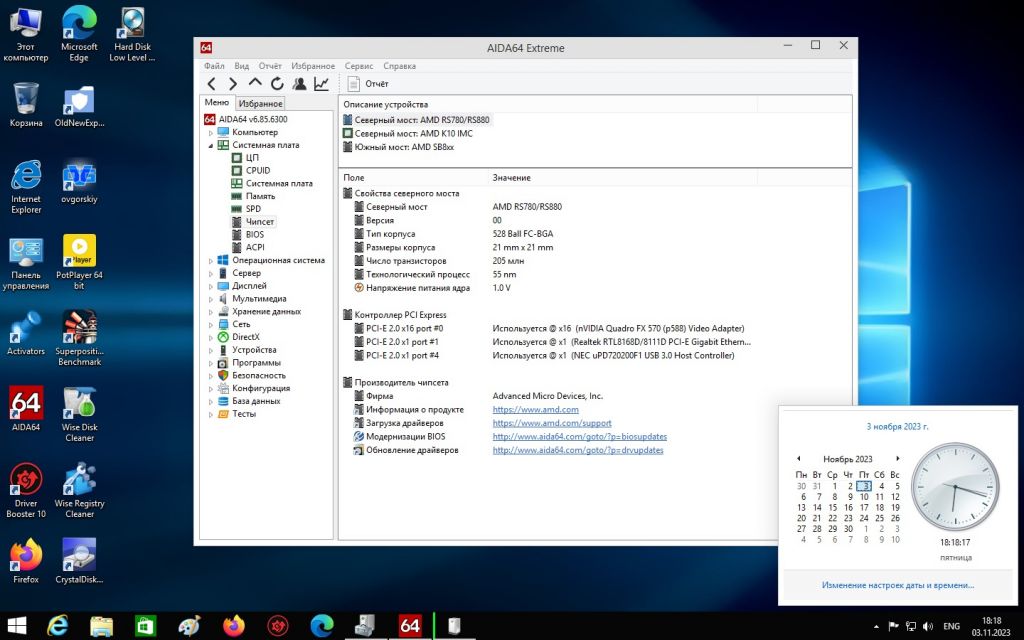This screenshot has height=640, width=1024.
Task: Collapse the Системная плата tree node
Action: pos(210,146)
